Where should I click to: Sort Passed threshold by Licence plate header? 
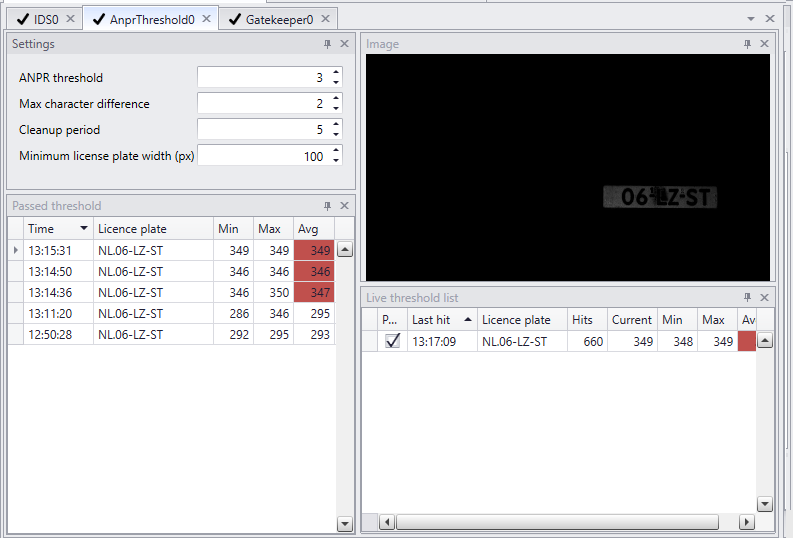153,229
